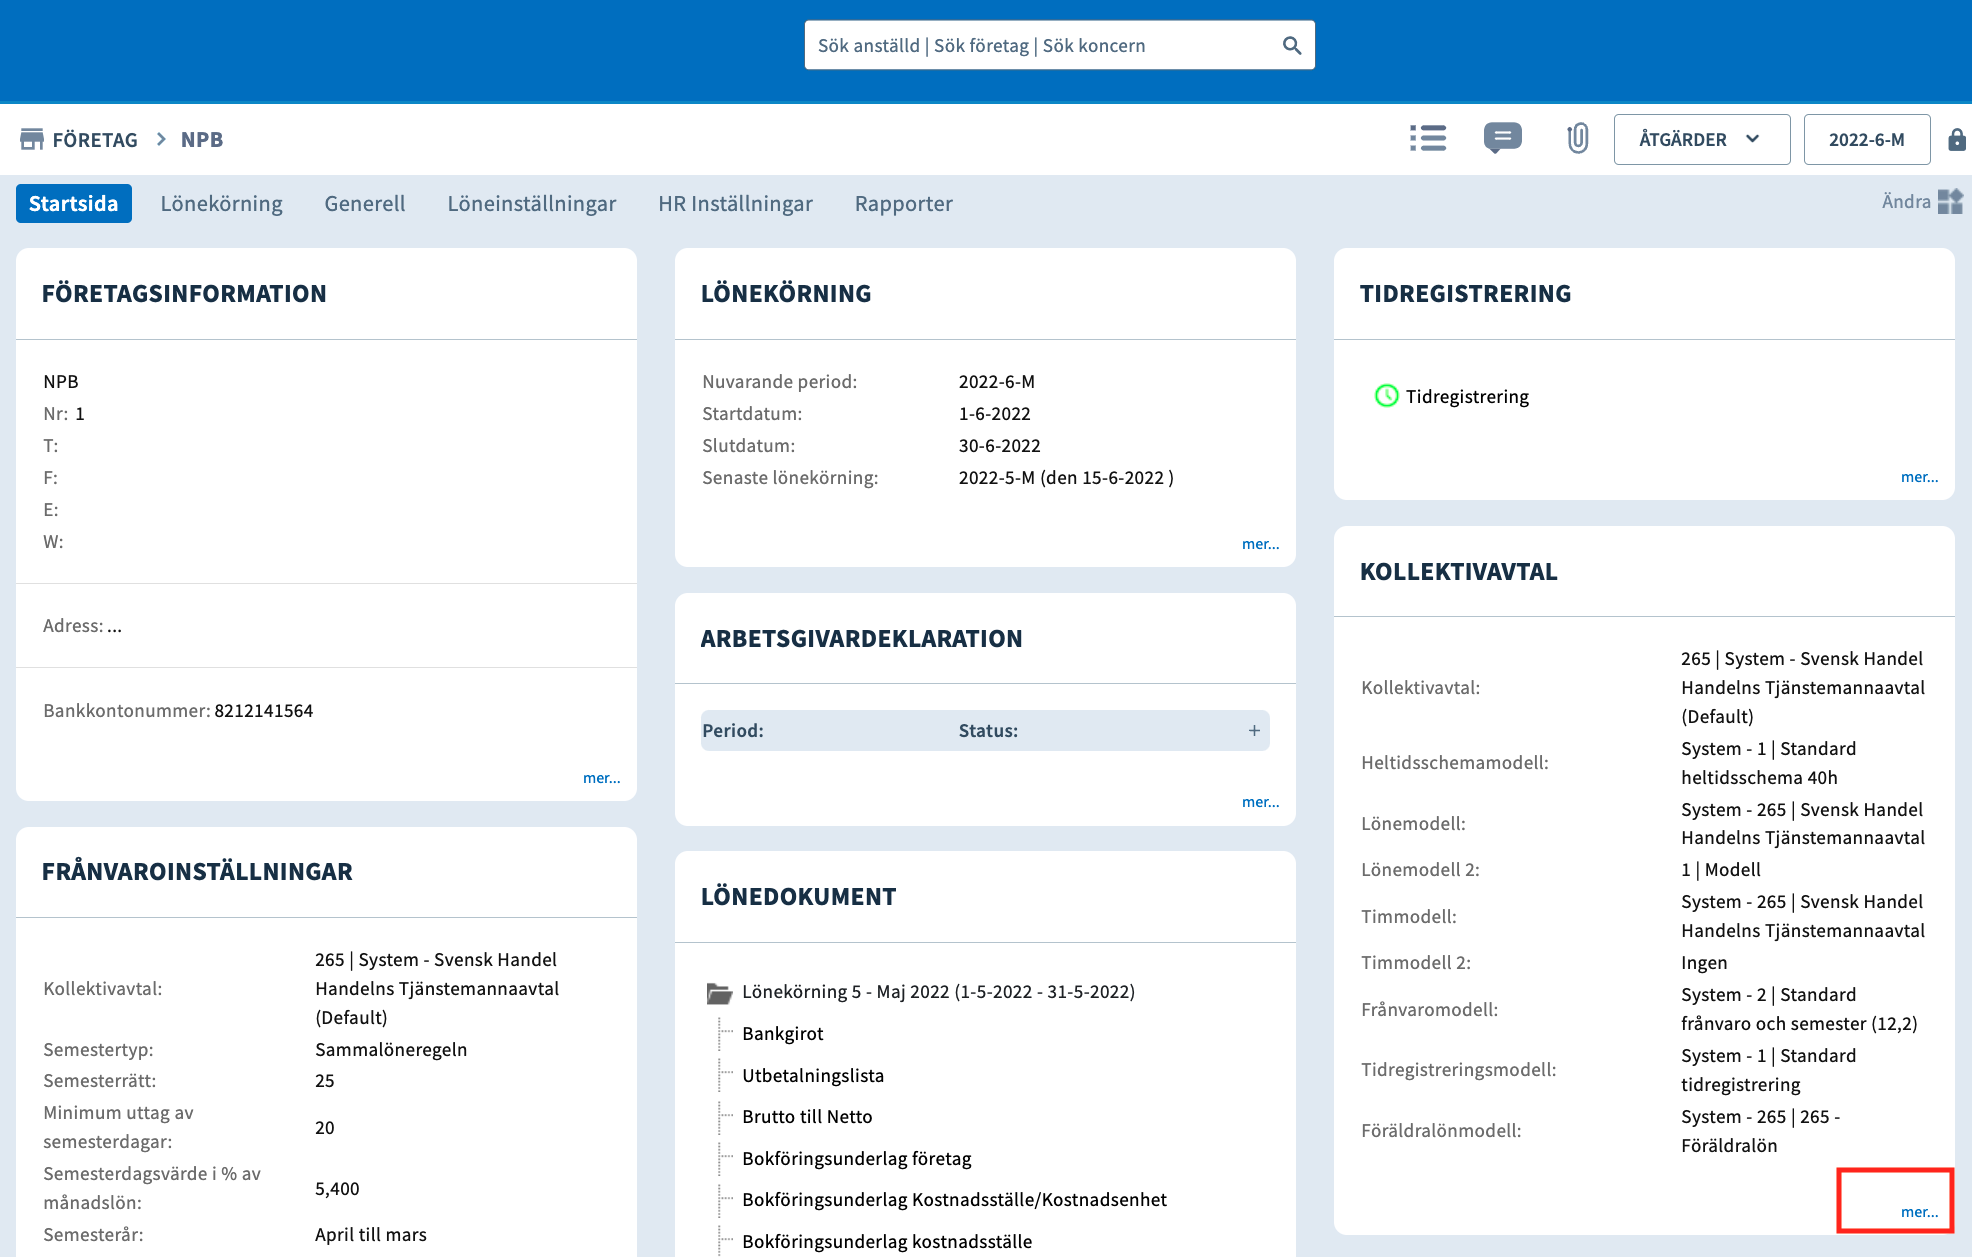
Task: Click FÖRETAG in the breadcrumb
Action: pyautogui.click(x=95, y=139)
